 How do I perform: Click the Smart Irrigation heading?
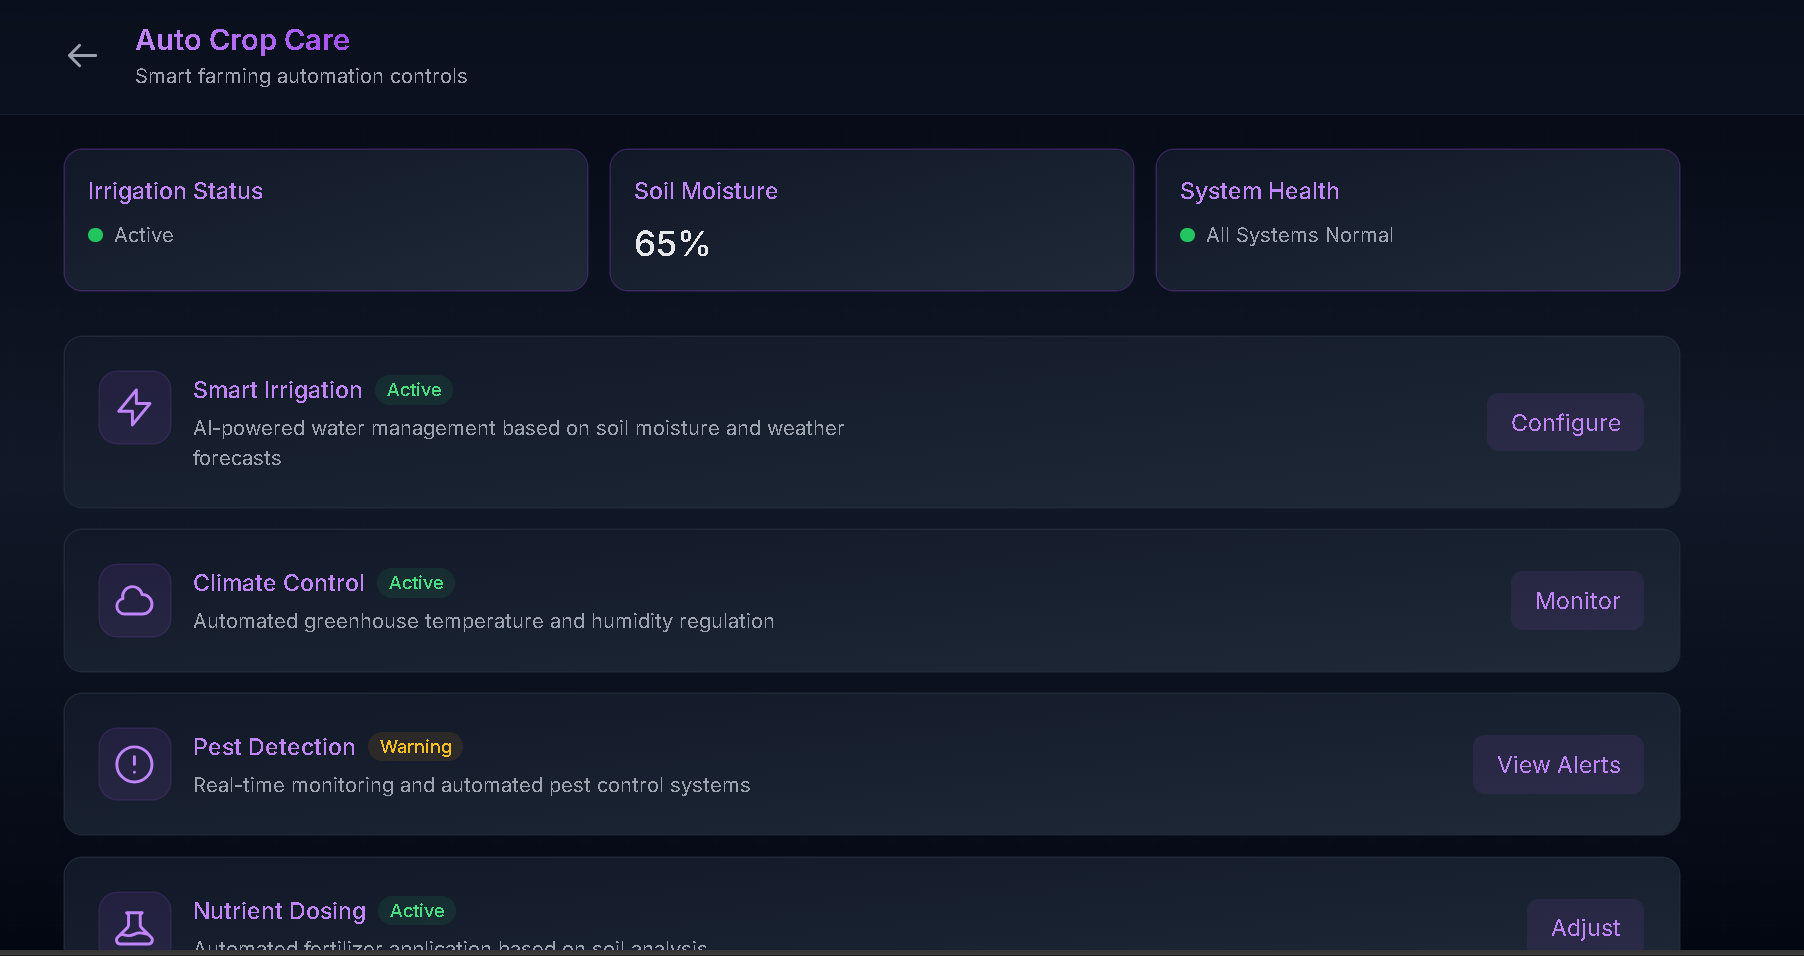(277, 390)
